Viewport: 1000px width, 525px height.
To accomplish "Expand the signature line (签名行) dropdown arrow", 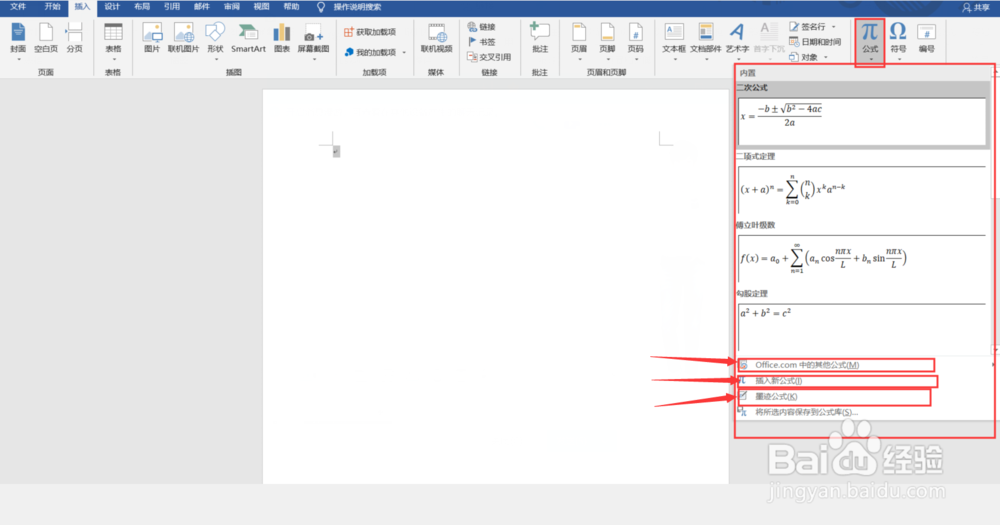I will 834,27.
